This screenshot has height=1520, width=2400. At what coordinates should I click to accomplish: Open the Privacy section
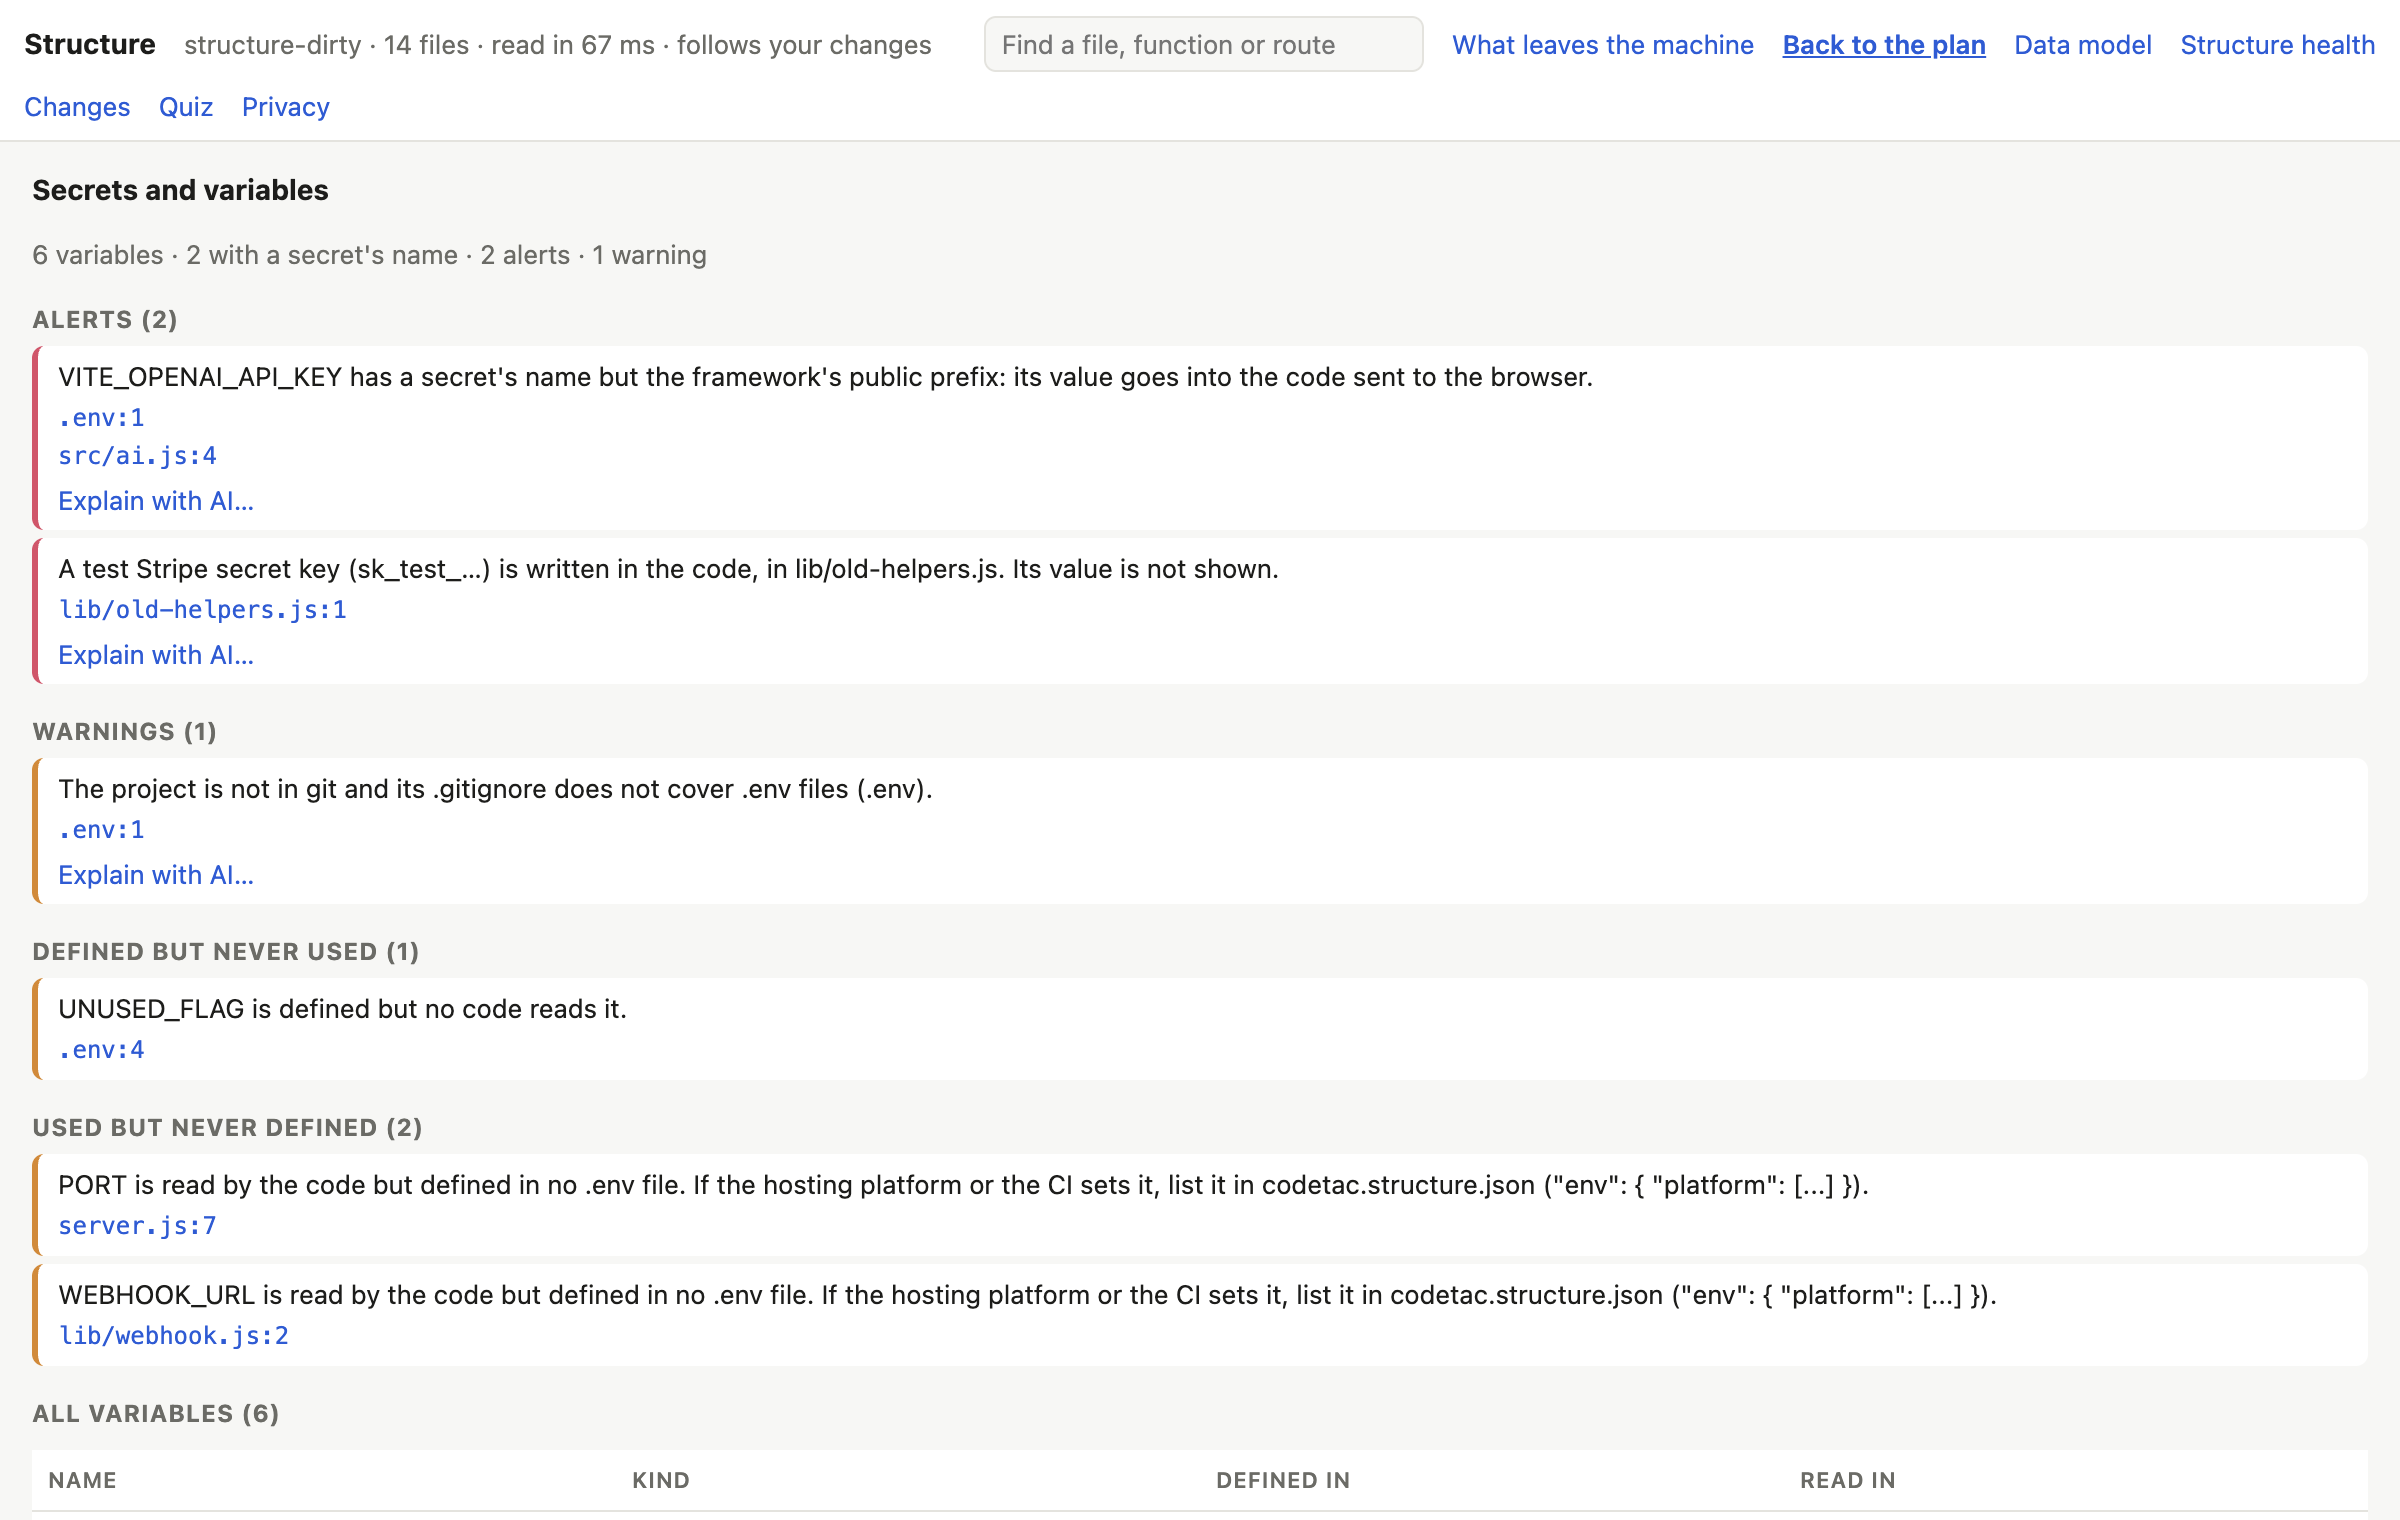[286, 107]
